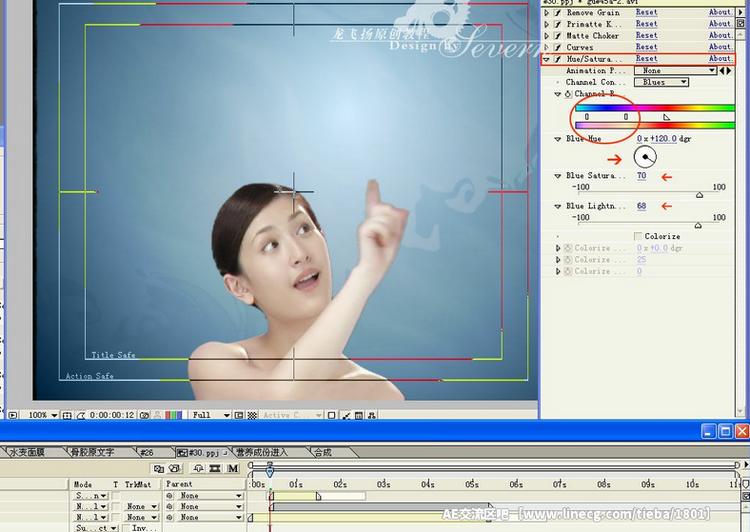750x532 pixels.
Task: Collapse the Hue/Saturation effect
Action: click(x=547, y=59)
